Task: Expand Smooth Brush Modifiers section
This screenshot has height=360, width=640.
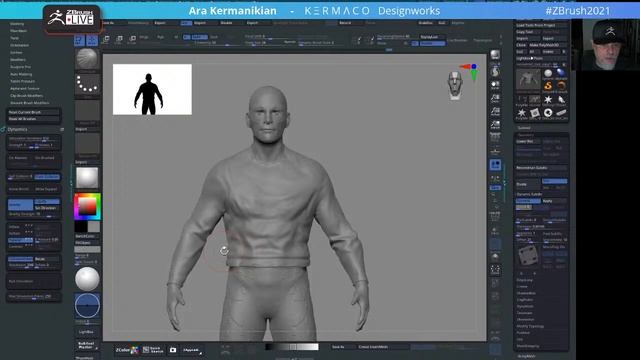Action: pos(29,103)
